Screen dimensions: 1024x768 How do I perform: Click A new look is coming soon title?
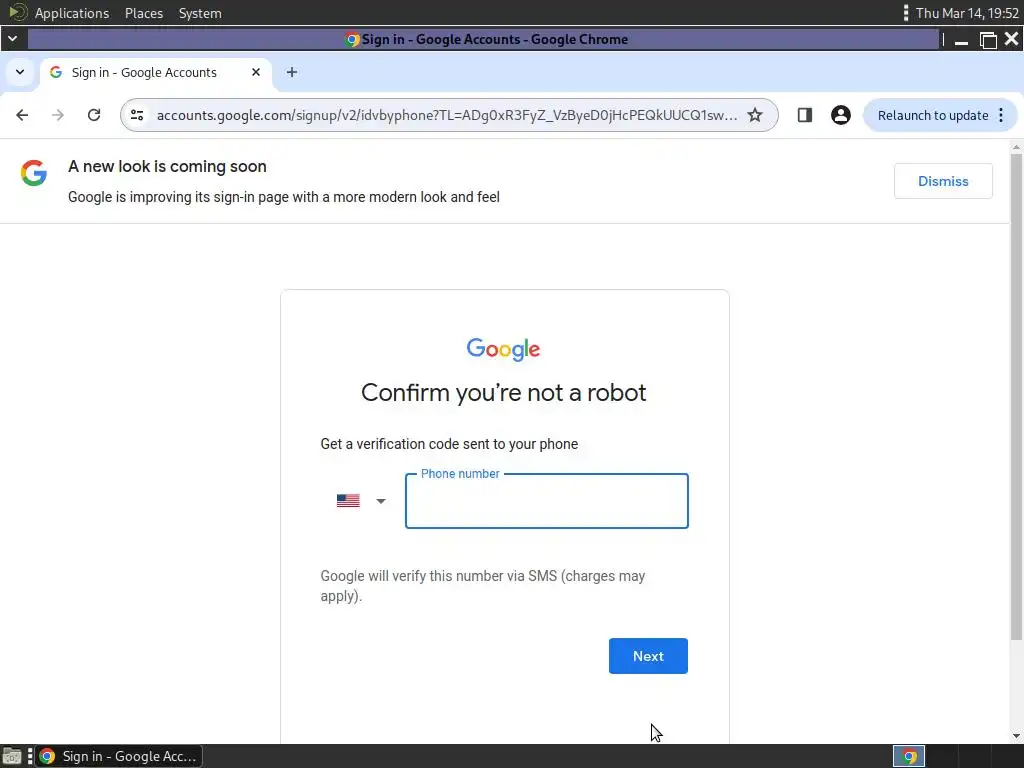coord(167,167)
